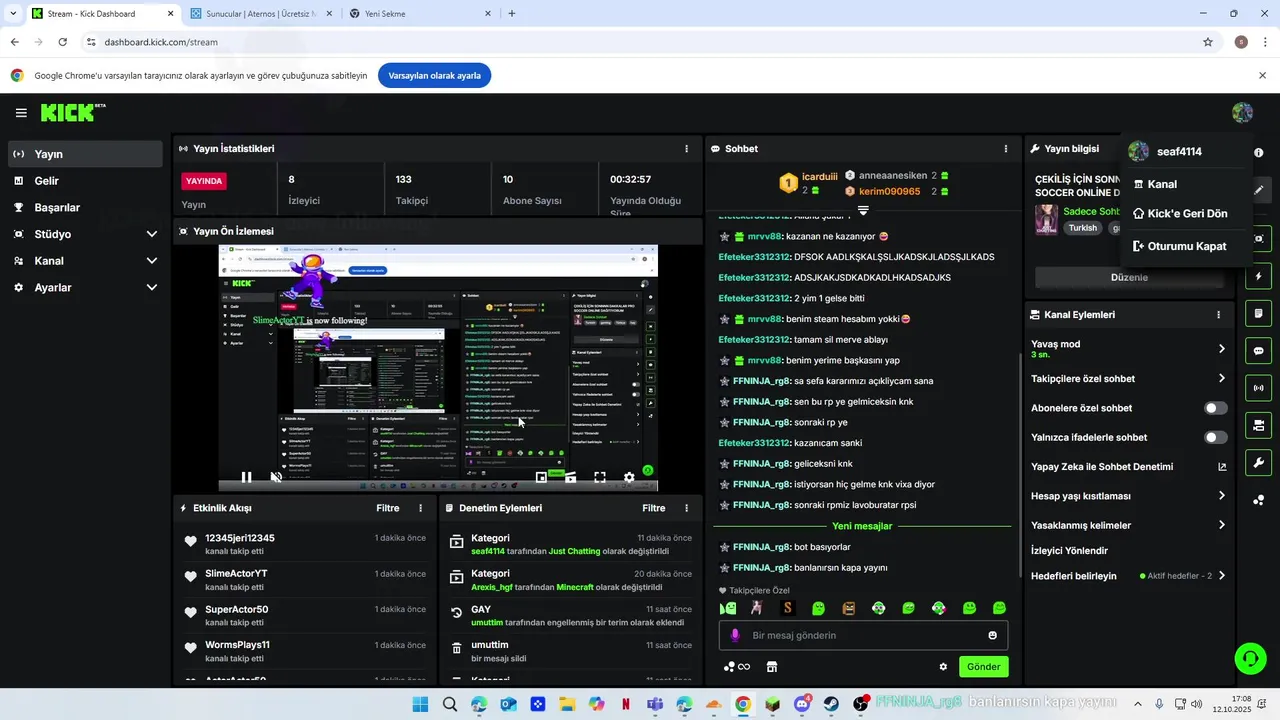
Task: Unmute the stream preview audio
Action: pyautogui.click(x=276, y=478)
